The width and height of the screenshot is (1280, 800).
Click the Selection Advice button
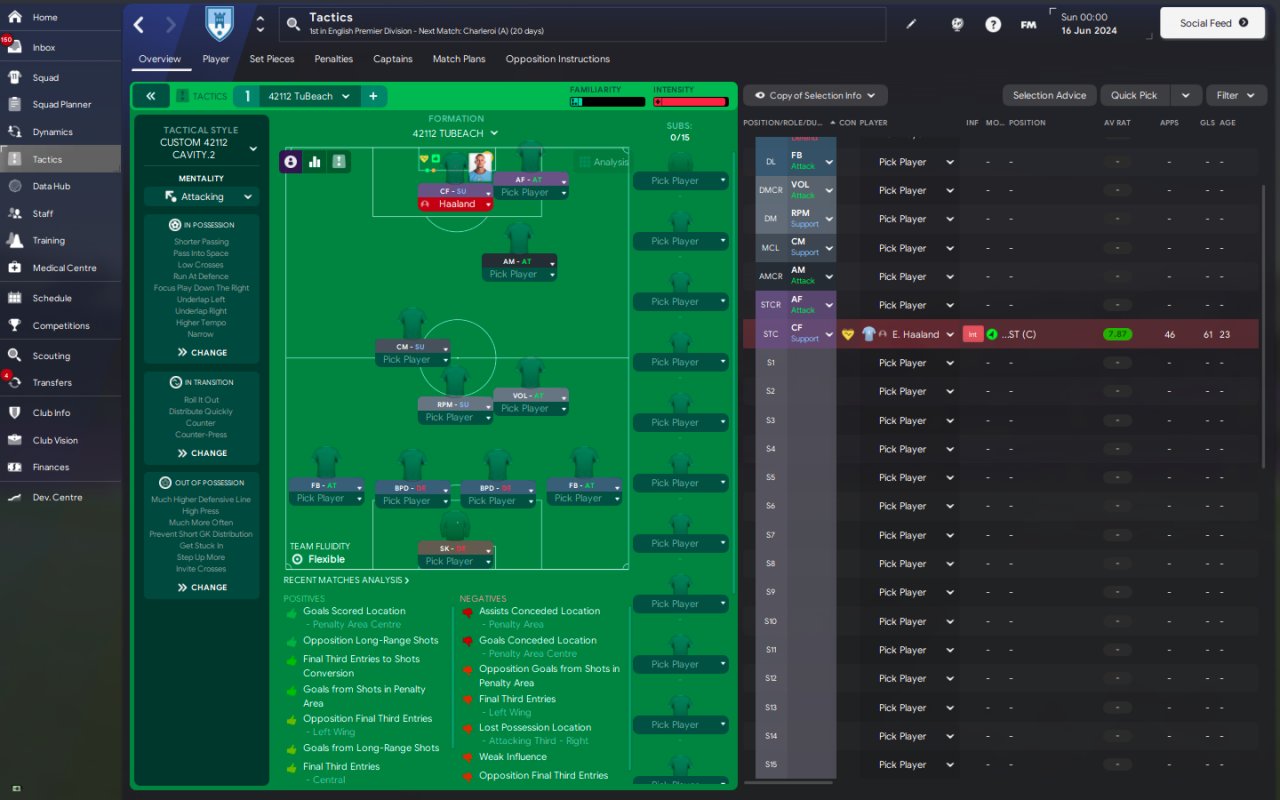1049,95
